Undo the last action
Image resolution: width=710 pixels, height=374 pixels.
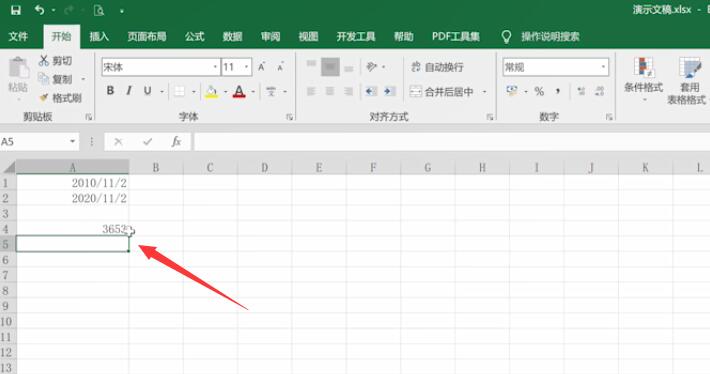(40, 10)
